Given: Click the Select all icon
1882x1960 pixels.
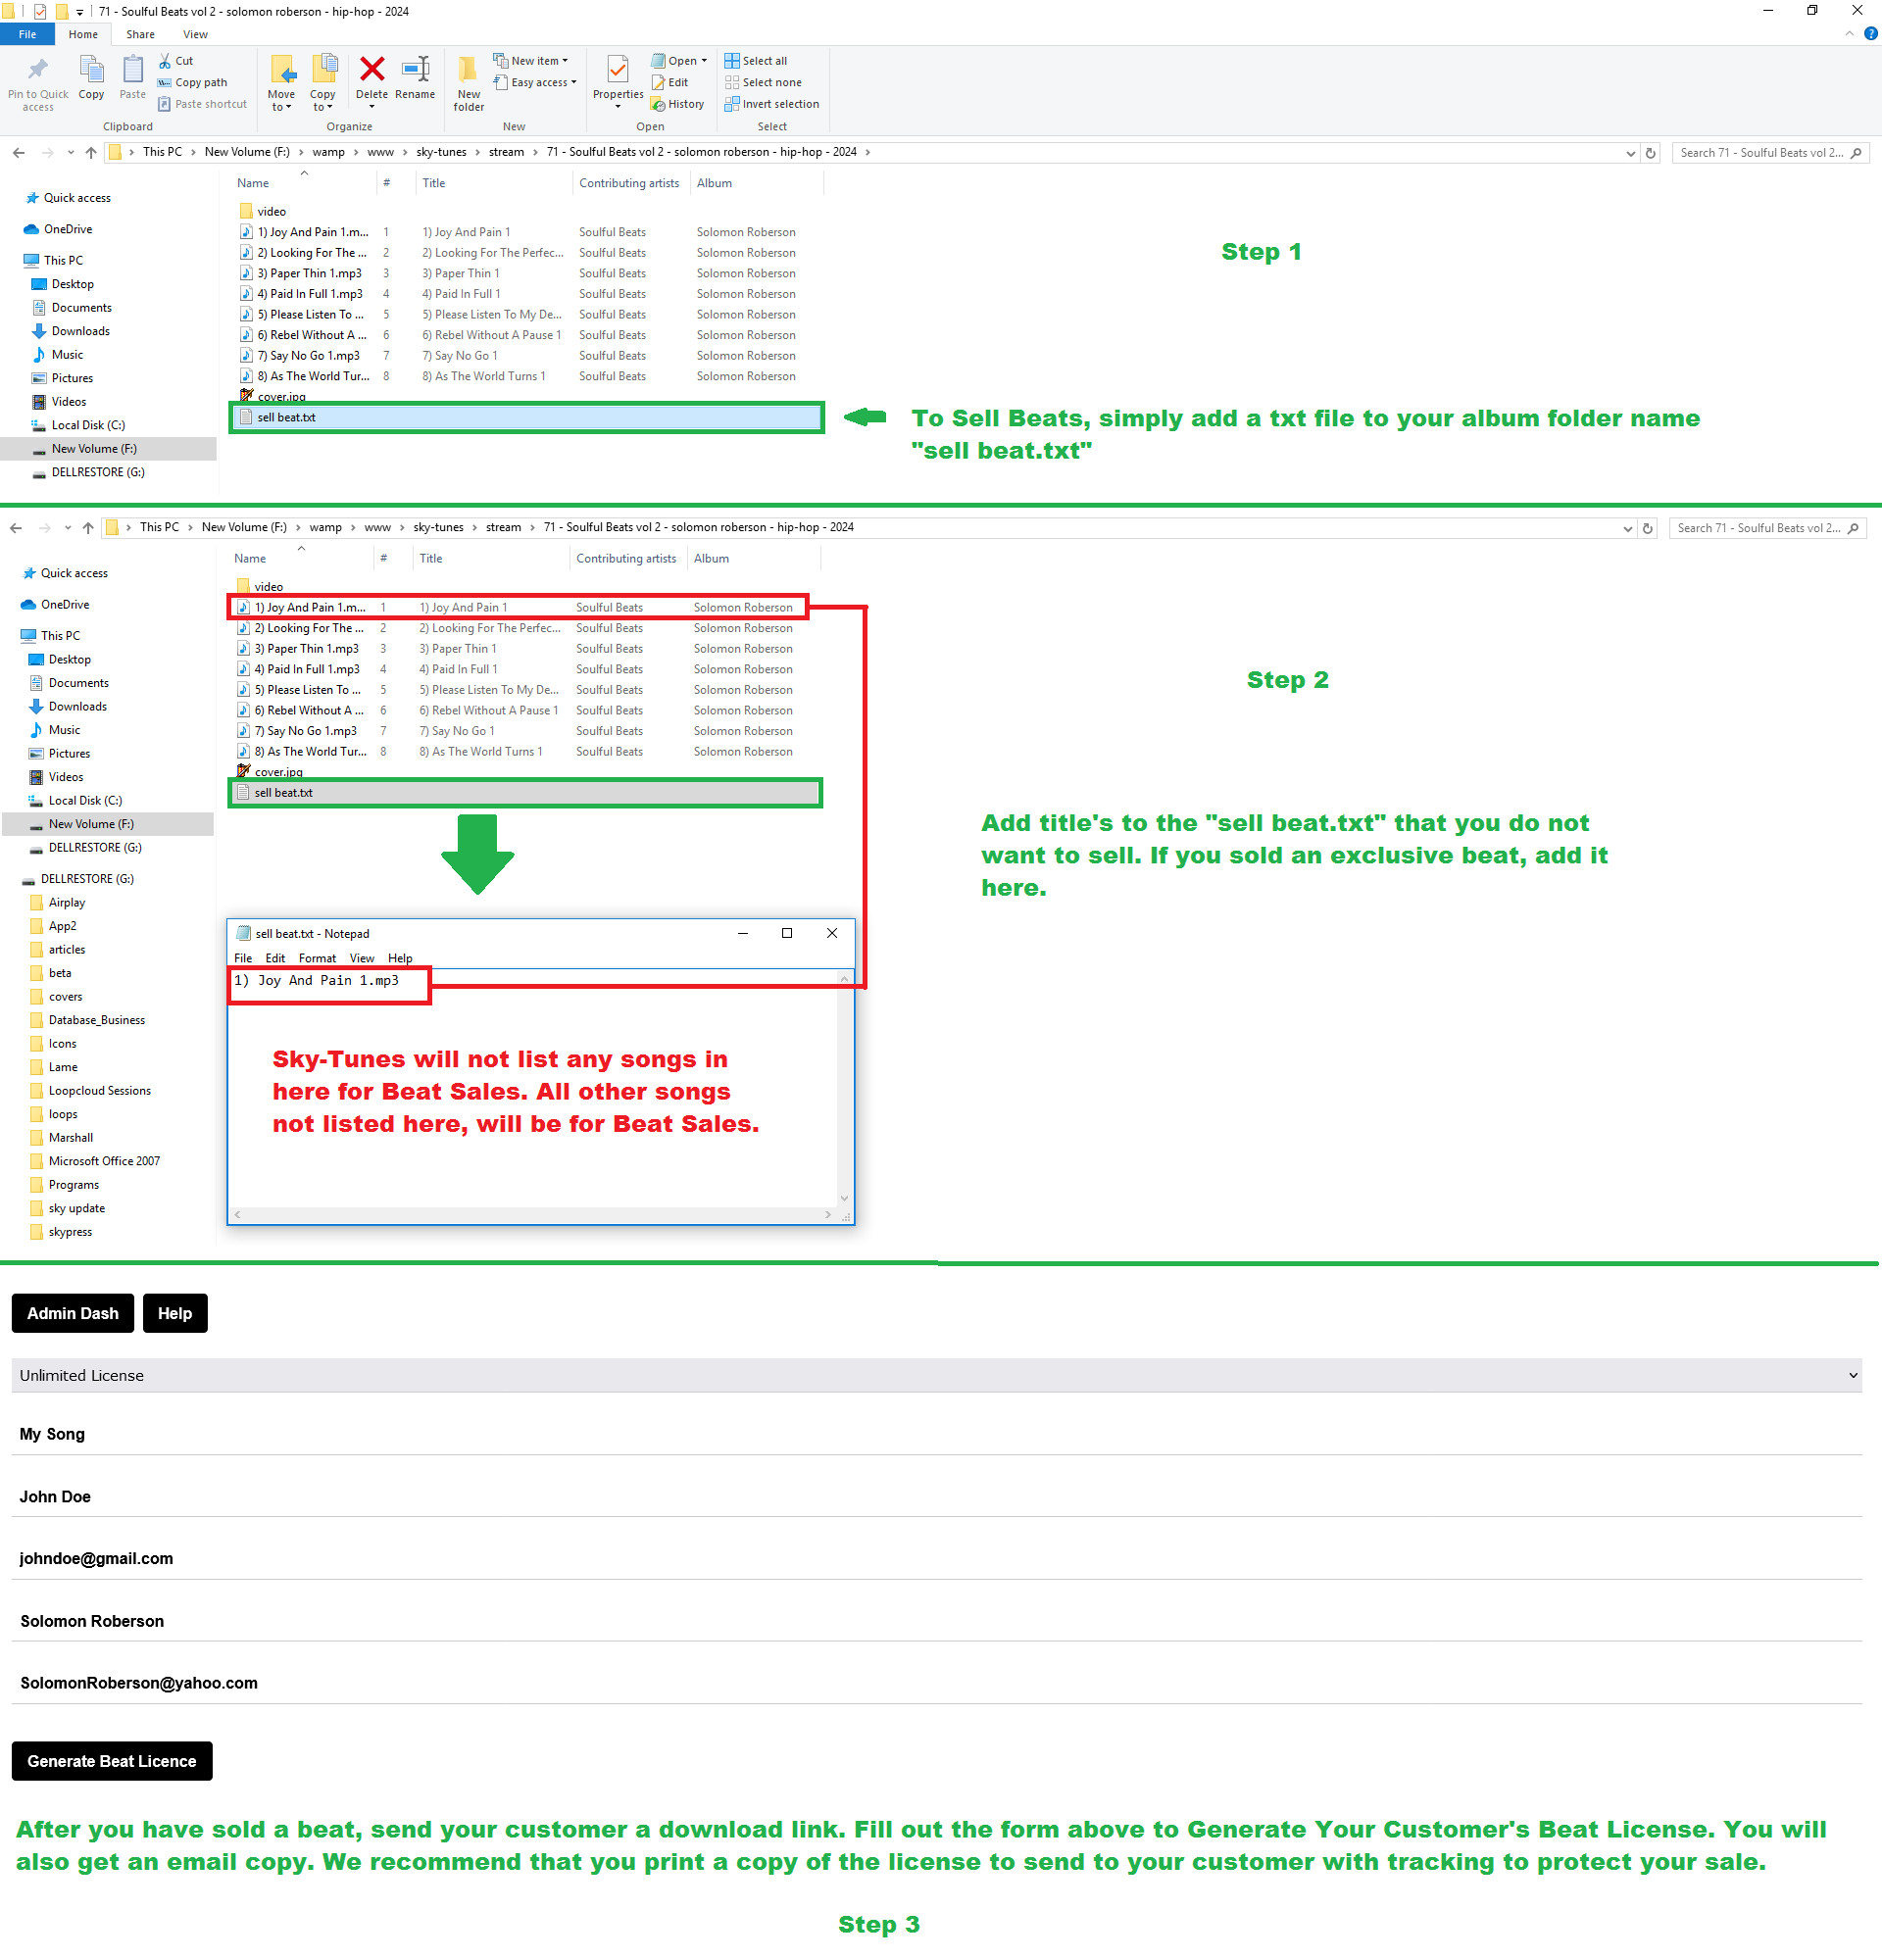Looking at the screenshot, I should click(x=732, y=61).
